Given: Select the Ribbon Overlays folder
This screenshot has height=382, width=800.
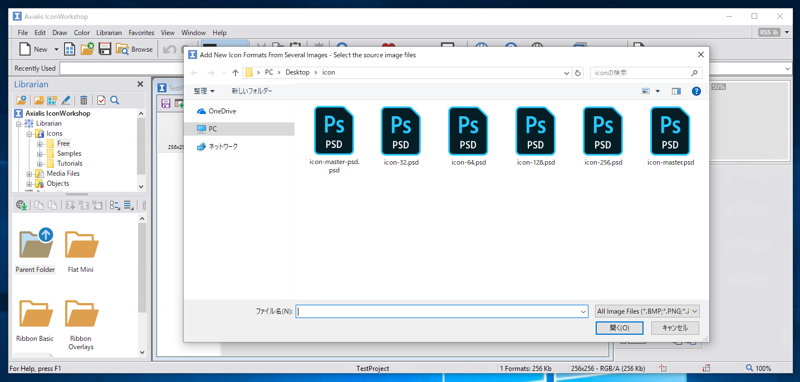Looking at the screenshot, I should (81, 324).
